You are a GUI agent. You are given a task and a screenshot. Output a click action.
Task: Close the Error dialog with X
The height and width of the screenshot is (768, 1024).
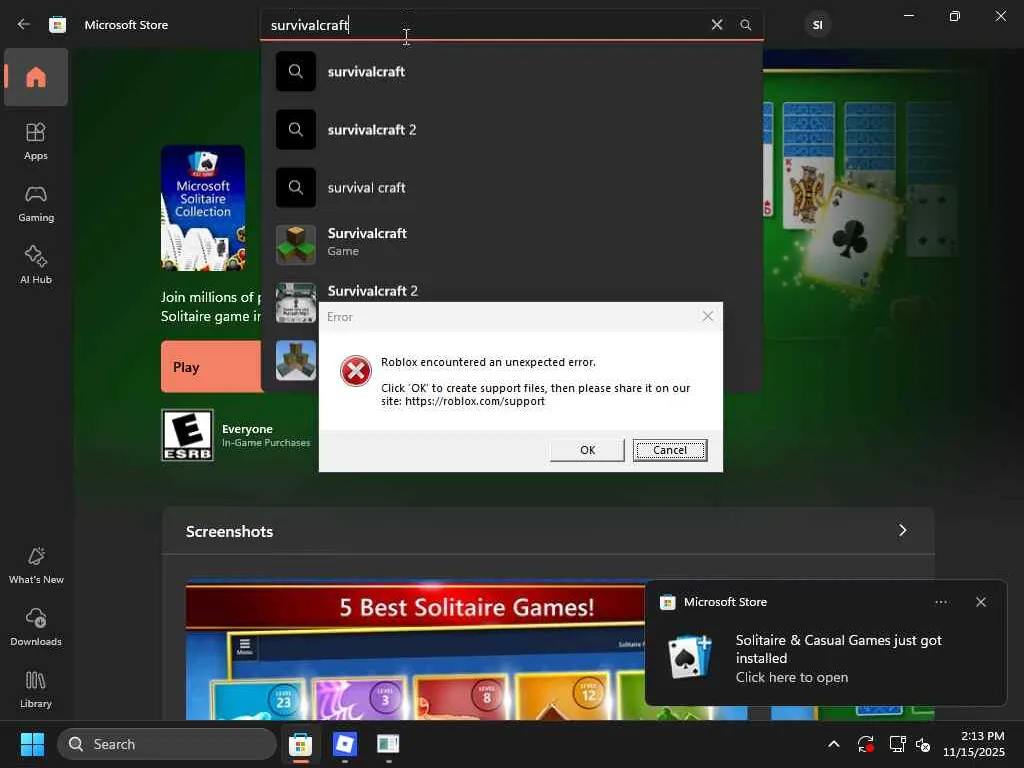point(707,316)
